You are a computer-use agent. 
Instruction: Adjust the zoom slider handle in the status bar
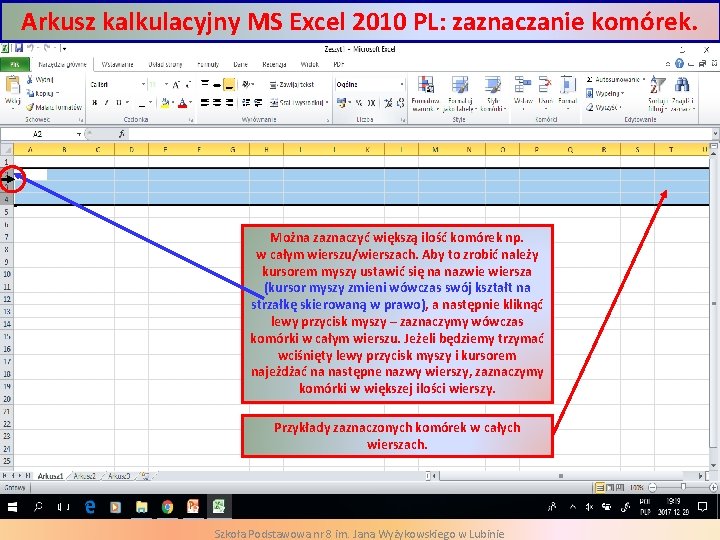point(683,487)
